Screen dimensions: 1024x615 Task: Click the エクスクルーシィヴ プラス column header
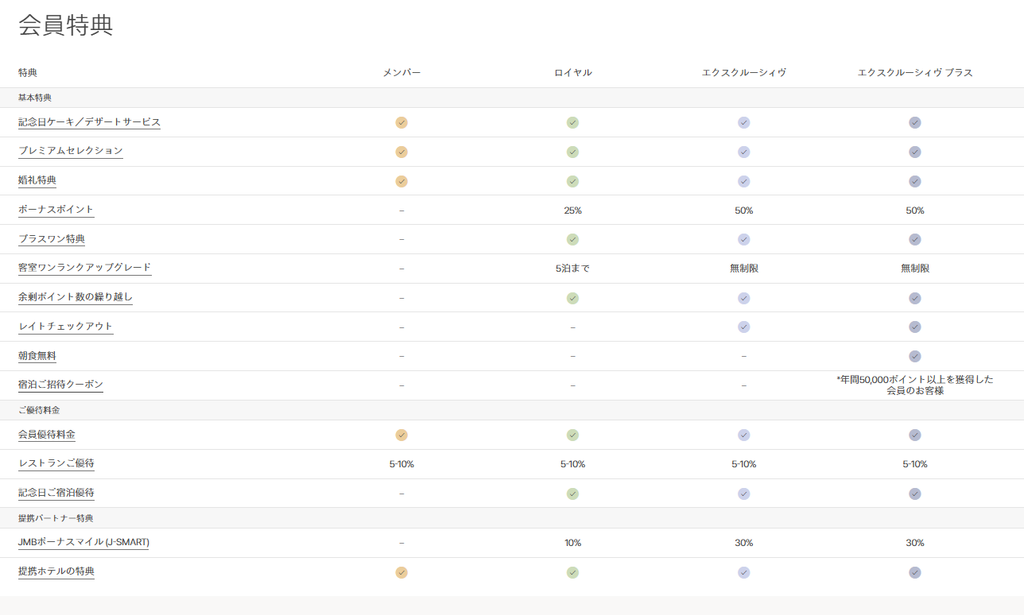(915, 72)
